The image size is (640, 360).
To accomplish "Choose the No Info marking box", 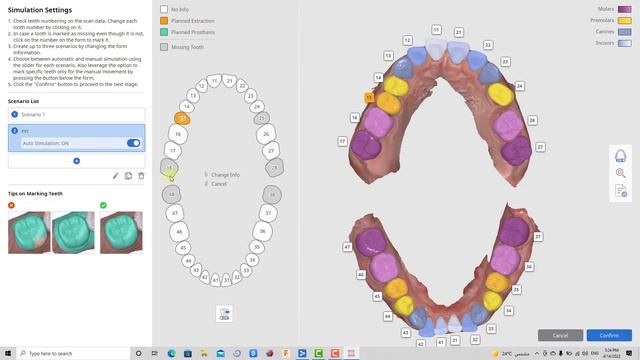I will tap(164, 9).
